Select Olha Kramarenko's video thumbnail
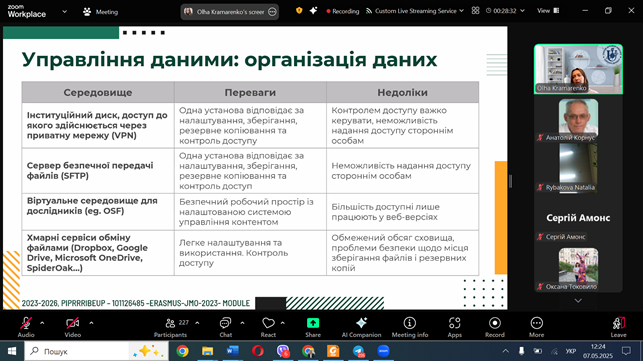Image resolution: width=643 pixels, height=361 pixels. tap(578, 69)
